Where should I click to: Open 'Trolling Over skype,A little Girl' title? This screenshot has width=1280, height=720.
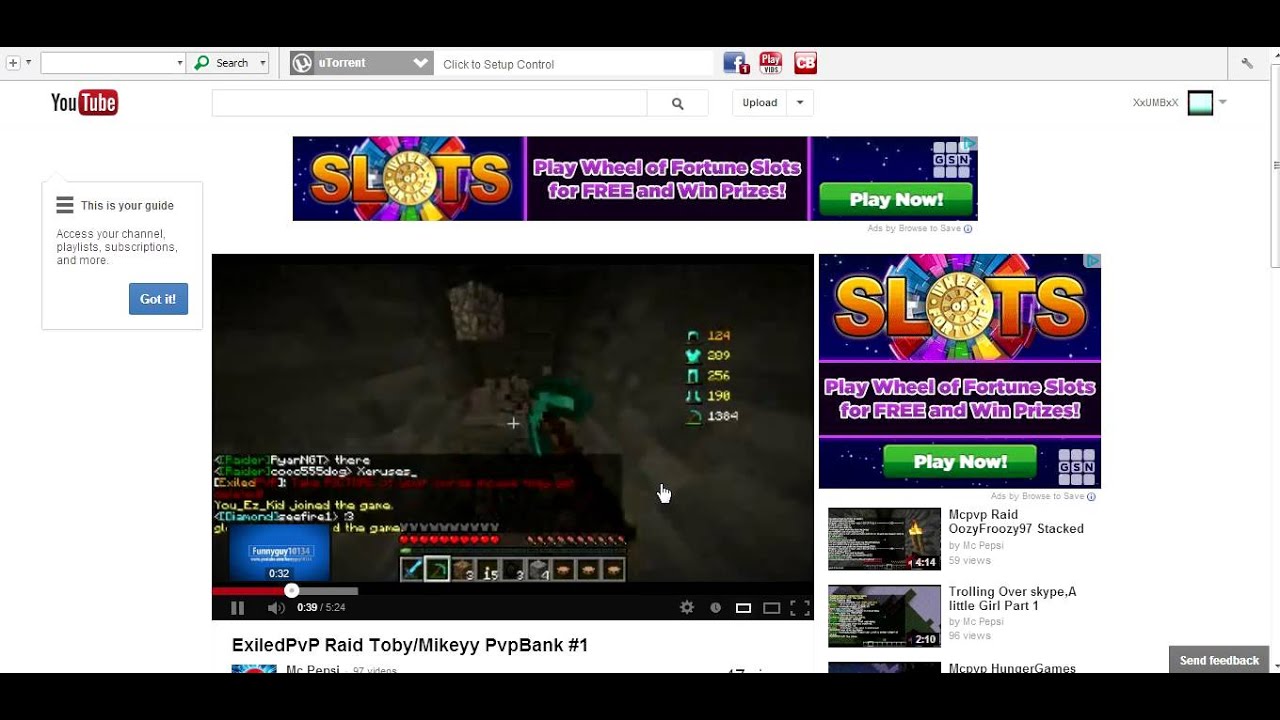click(1012, 599)
